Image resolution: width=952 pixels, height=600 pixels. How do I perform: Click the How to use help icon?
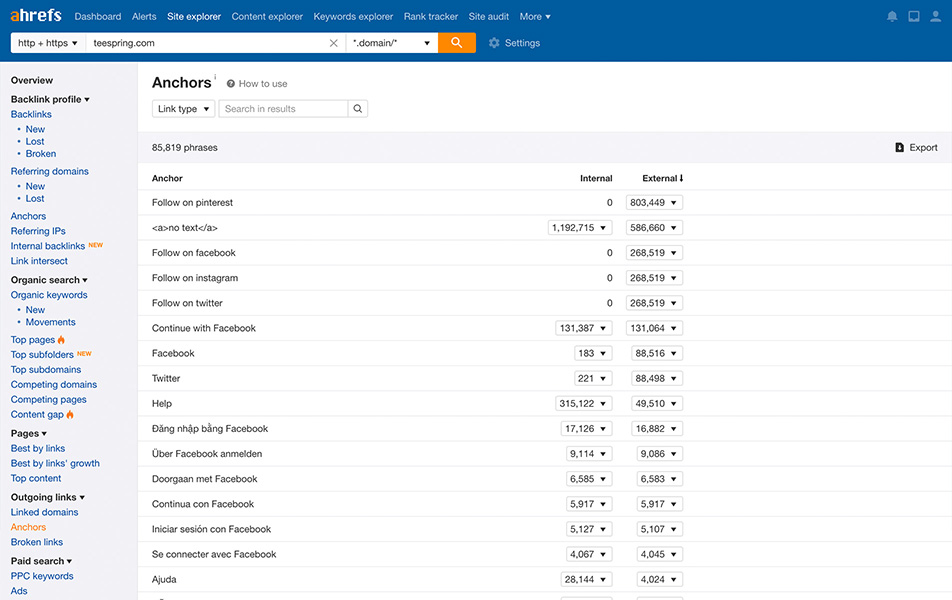coord(231,84)
